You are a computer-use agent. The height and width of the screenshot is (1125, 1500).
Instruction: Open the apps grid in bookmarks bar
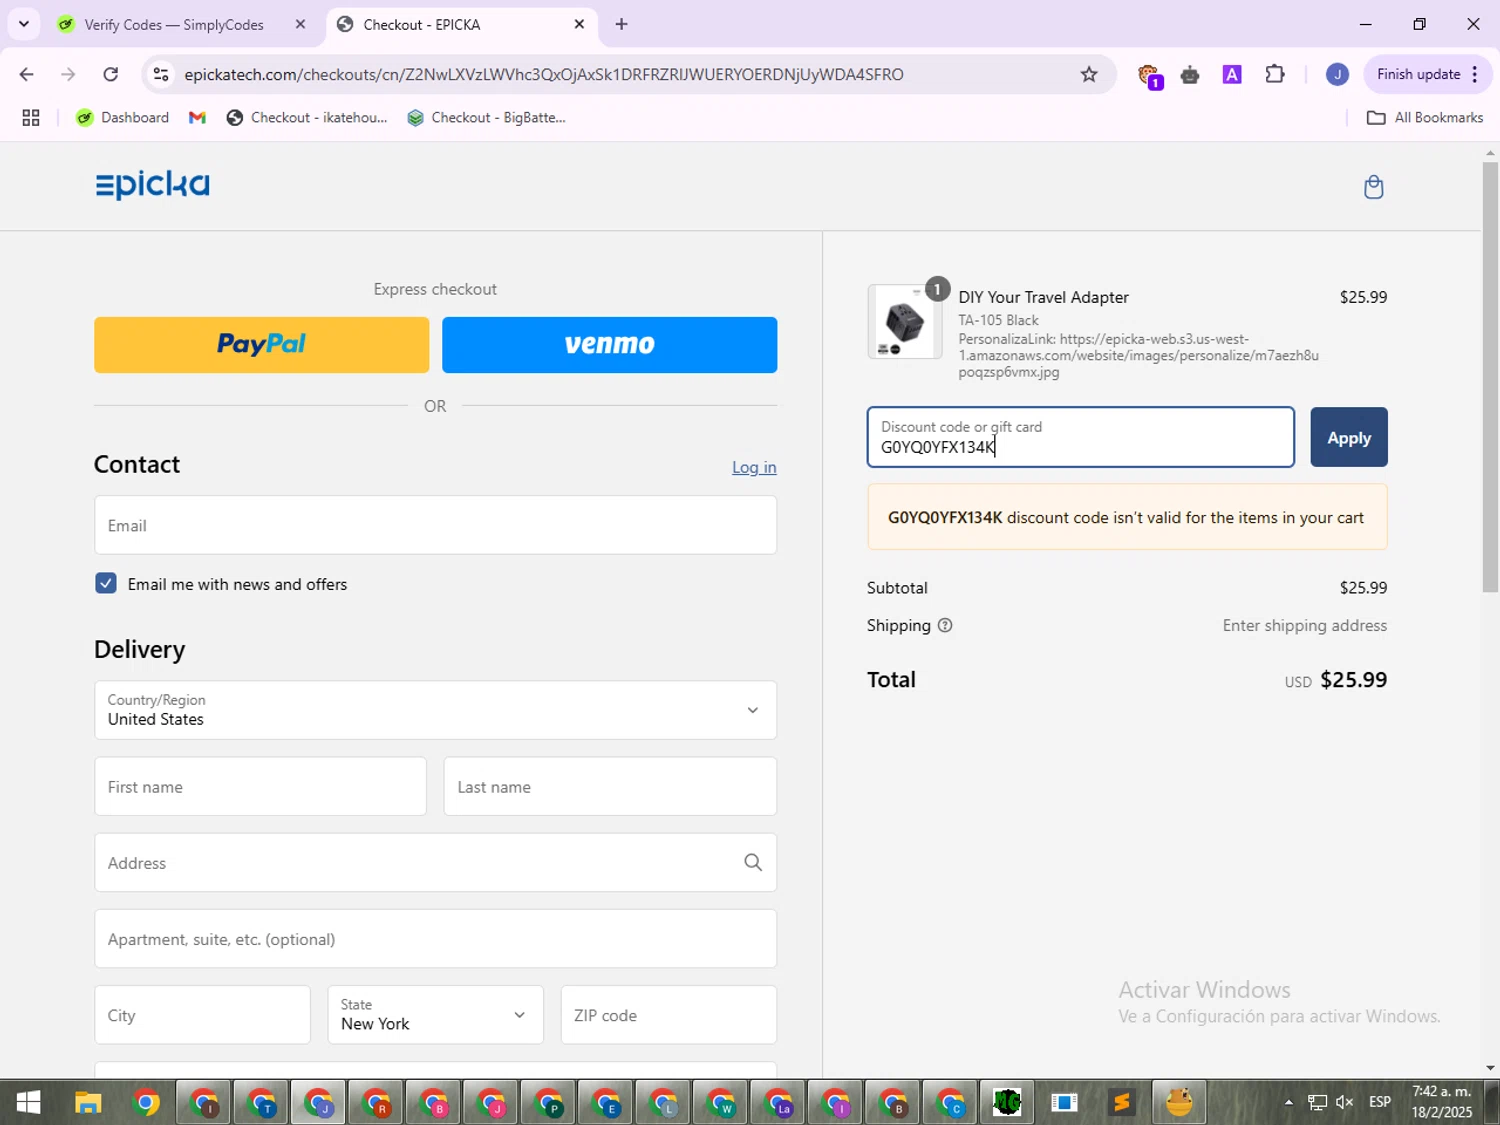[x=31, y=118]
